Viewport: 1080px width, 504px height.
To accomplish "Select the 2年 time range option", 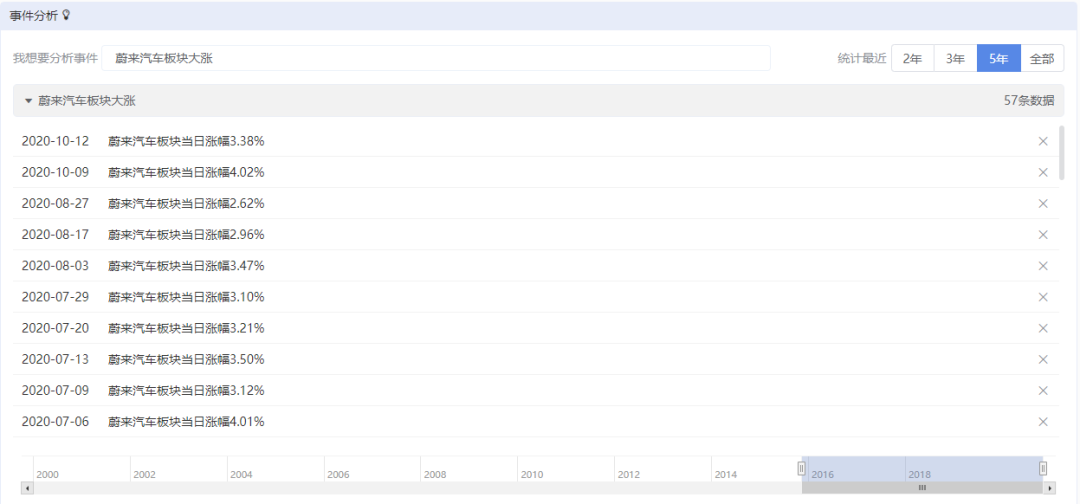I will pyautogui.click(x=912, y=58).
